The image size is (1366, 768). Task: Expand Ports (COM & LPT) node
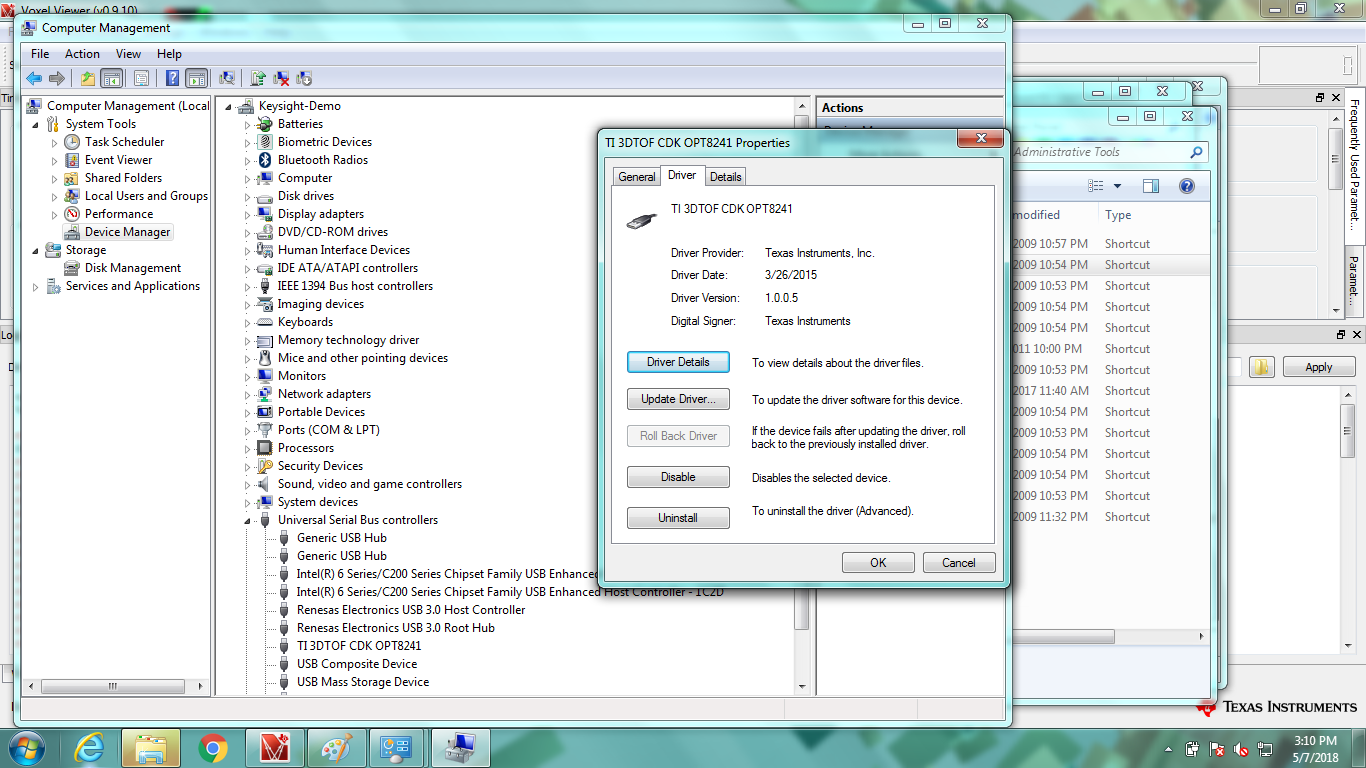point(248,431)
